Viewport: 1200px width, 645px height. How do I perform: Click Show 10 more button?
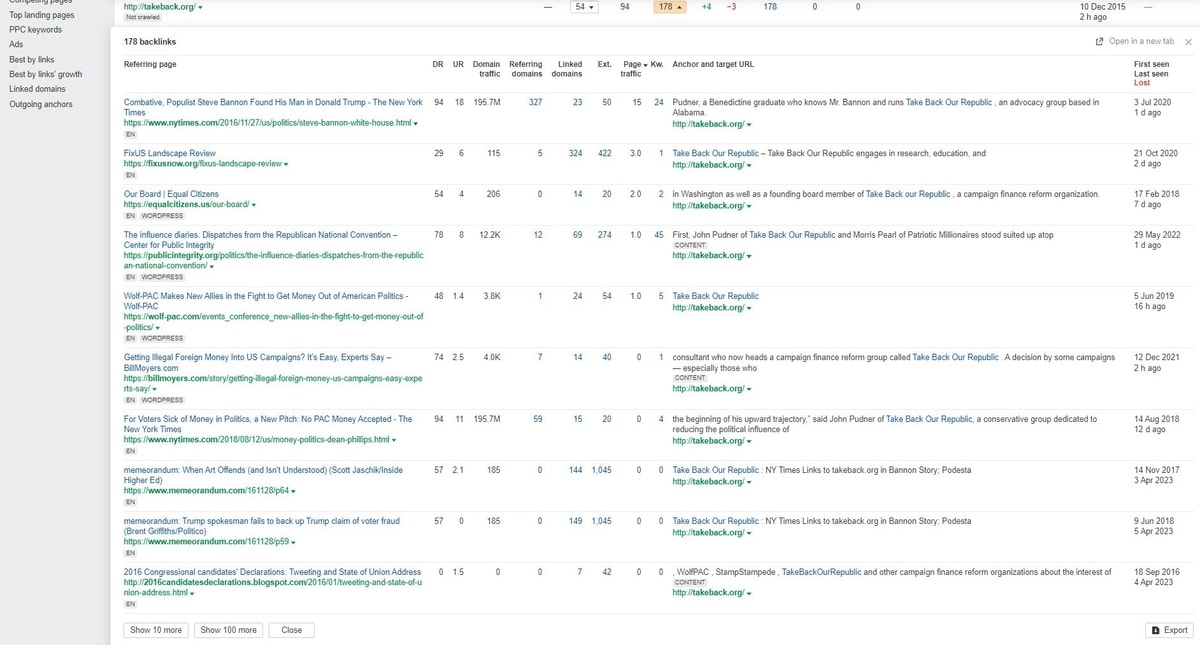pos(156,630)
